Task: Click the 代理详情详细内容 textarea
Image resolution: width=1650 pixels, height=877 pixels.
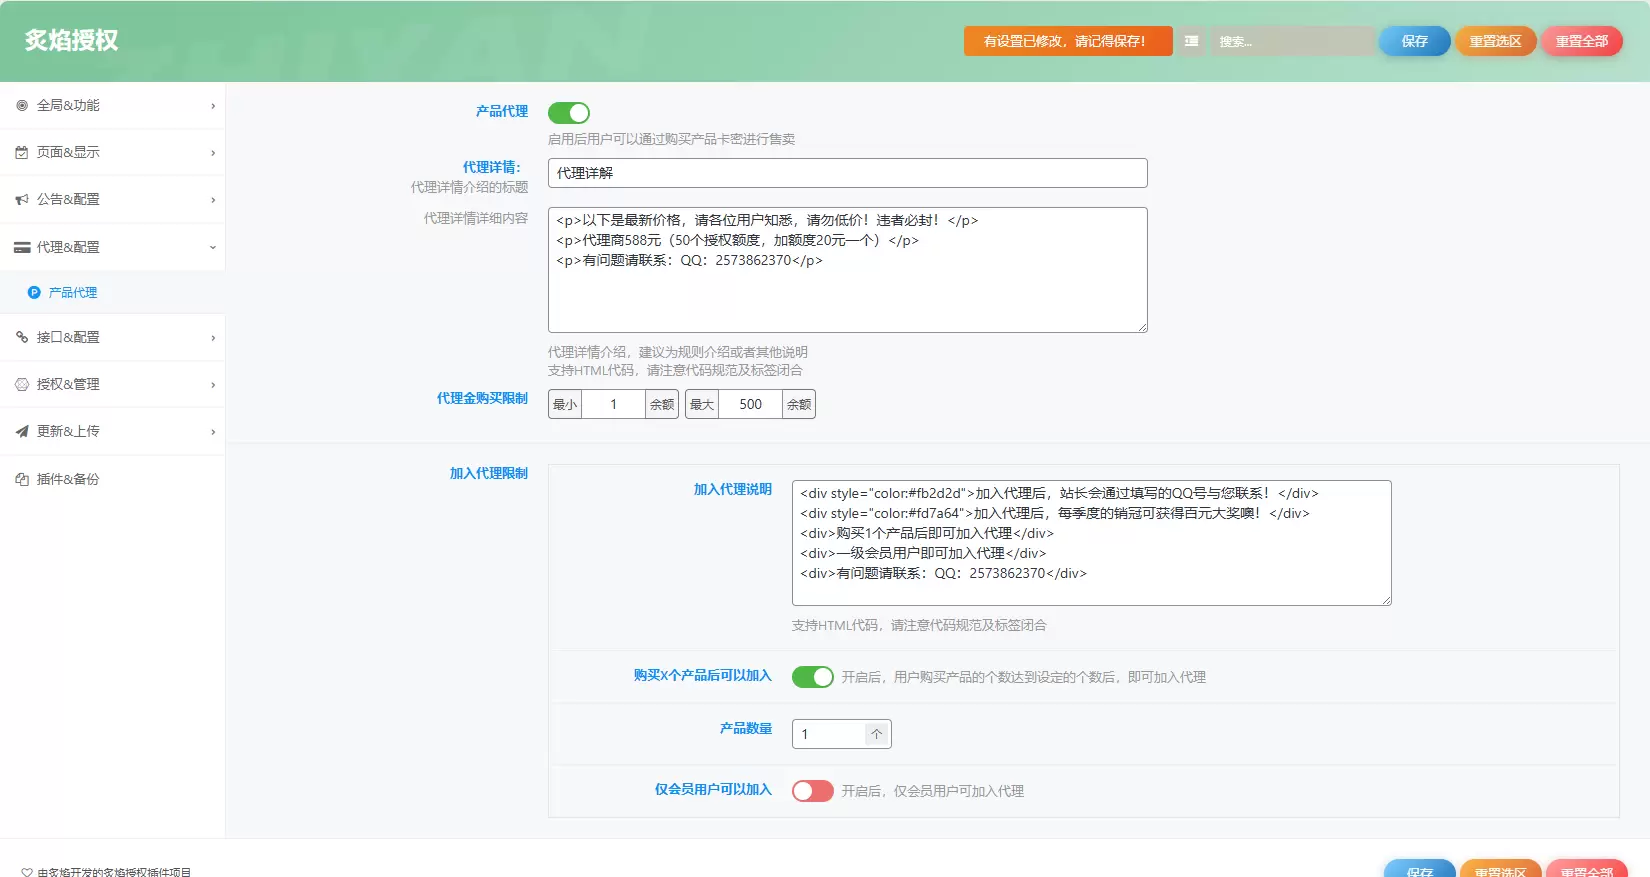Action: [847, 270]
